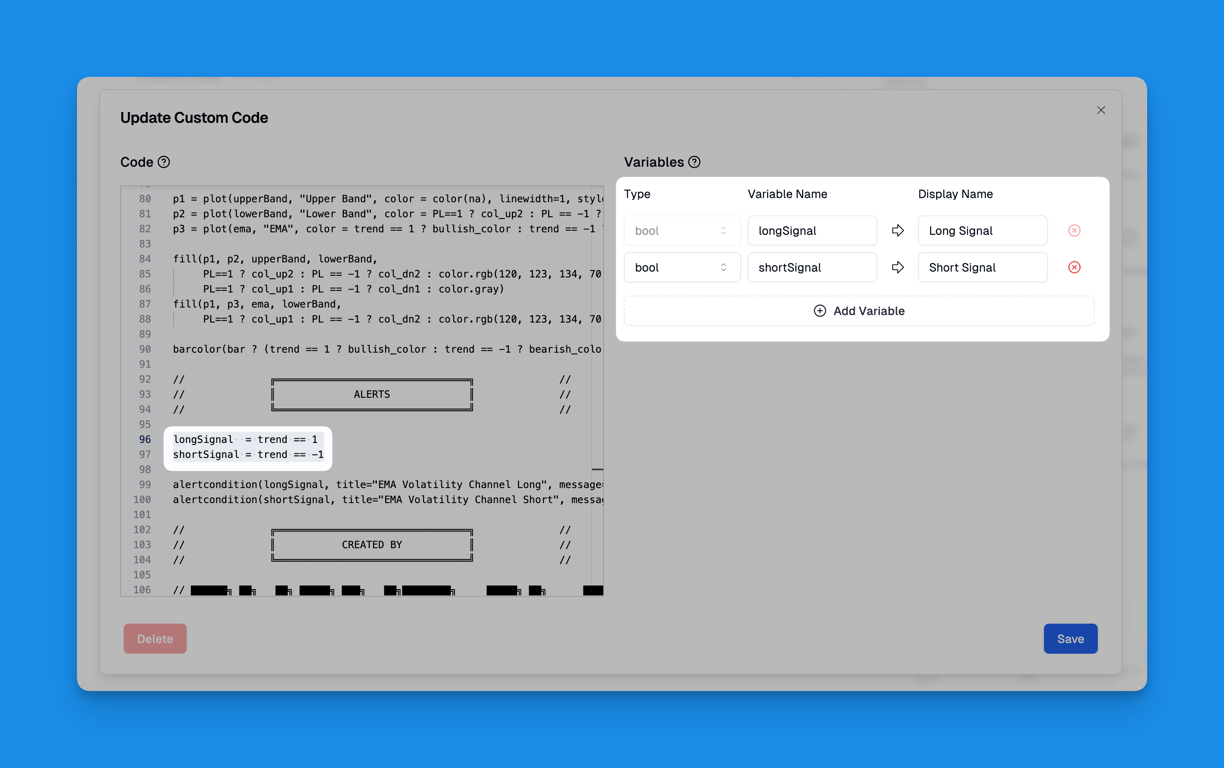
Task: Click the alertcondition(shortSignal line 100
Action: pos(387,500)
